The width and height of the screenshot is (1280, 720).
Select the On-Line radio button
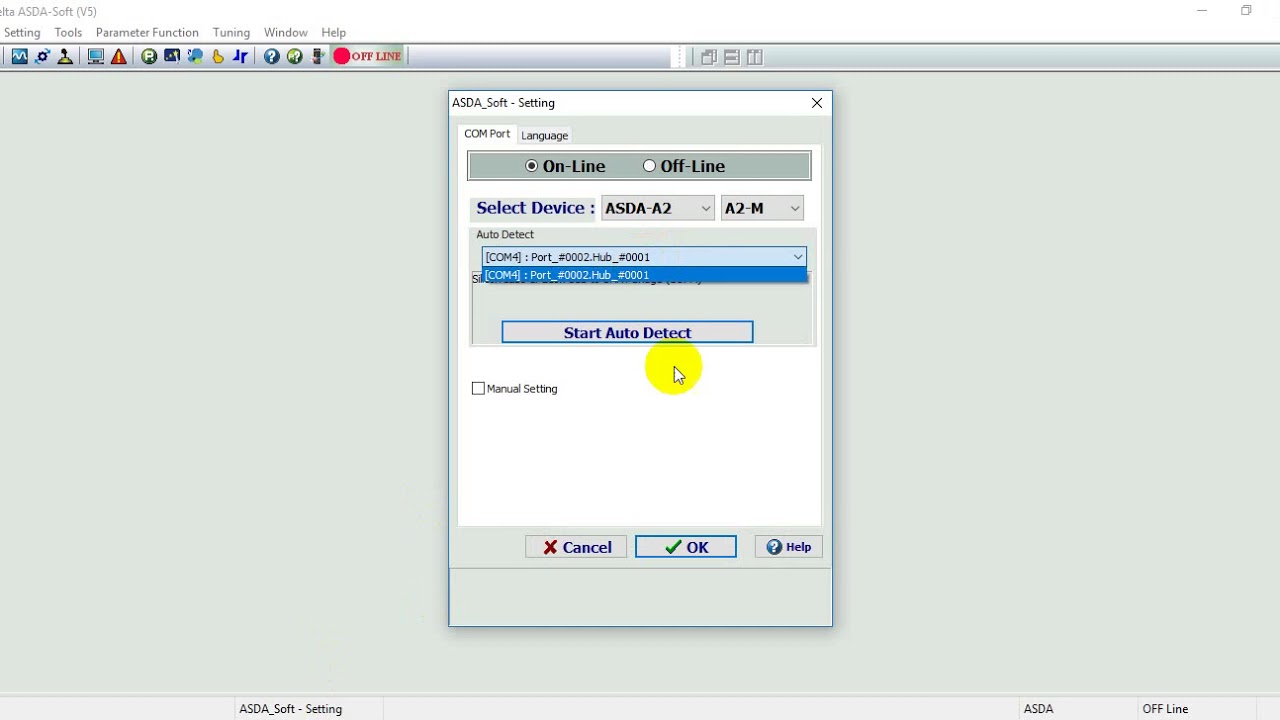pos(532,166)
